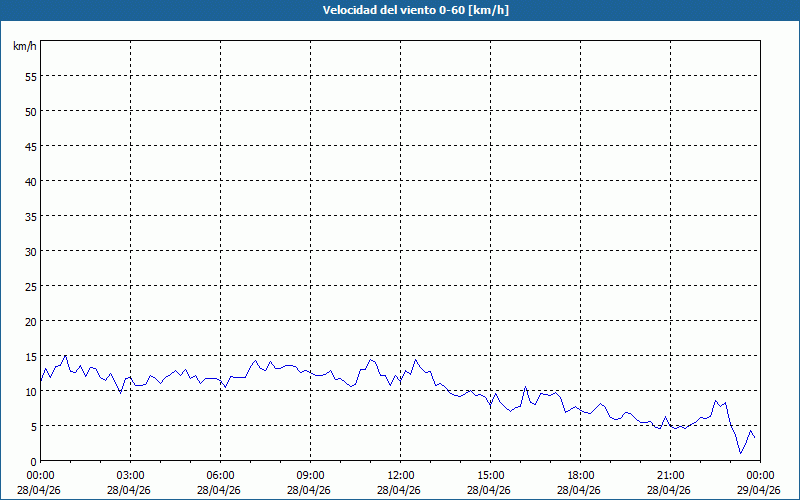
Task: Click the 15:00 time marker
Action: tap(490, 475)
